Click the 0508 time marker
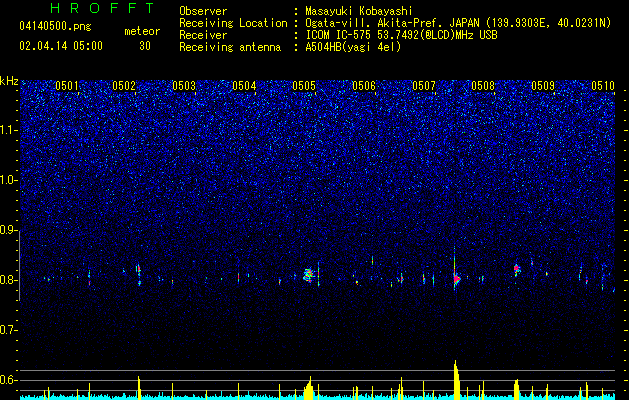Image resolution: width=629 pixels, height=400 pixels. pyautogui.click(x=483, y=86)
